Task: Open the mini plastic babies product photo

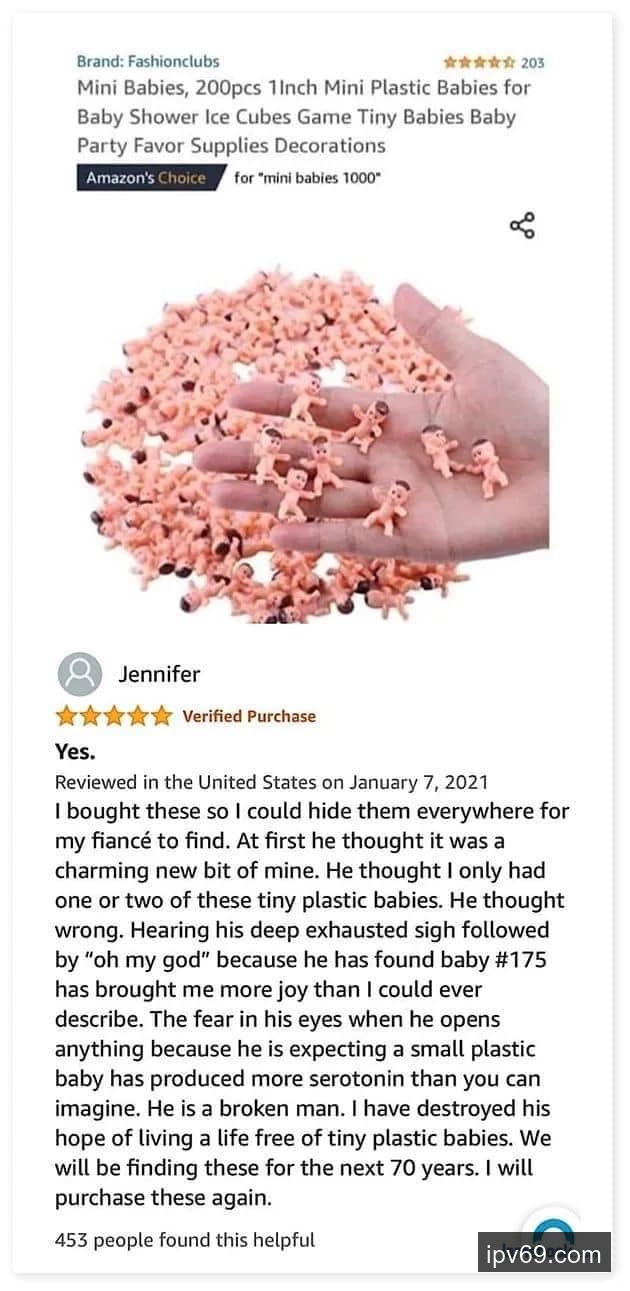Action: pos(314,446)
